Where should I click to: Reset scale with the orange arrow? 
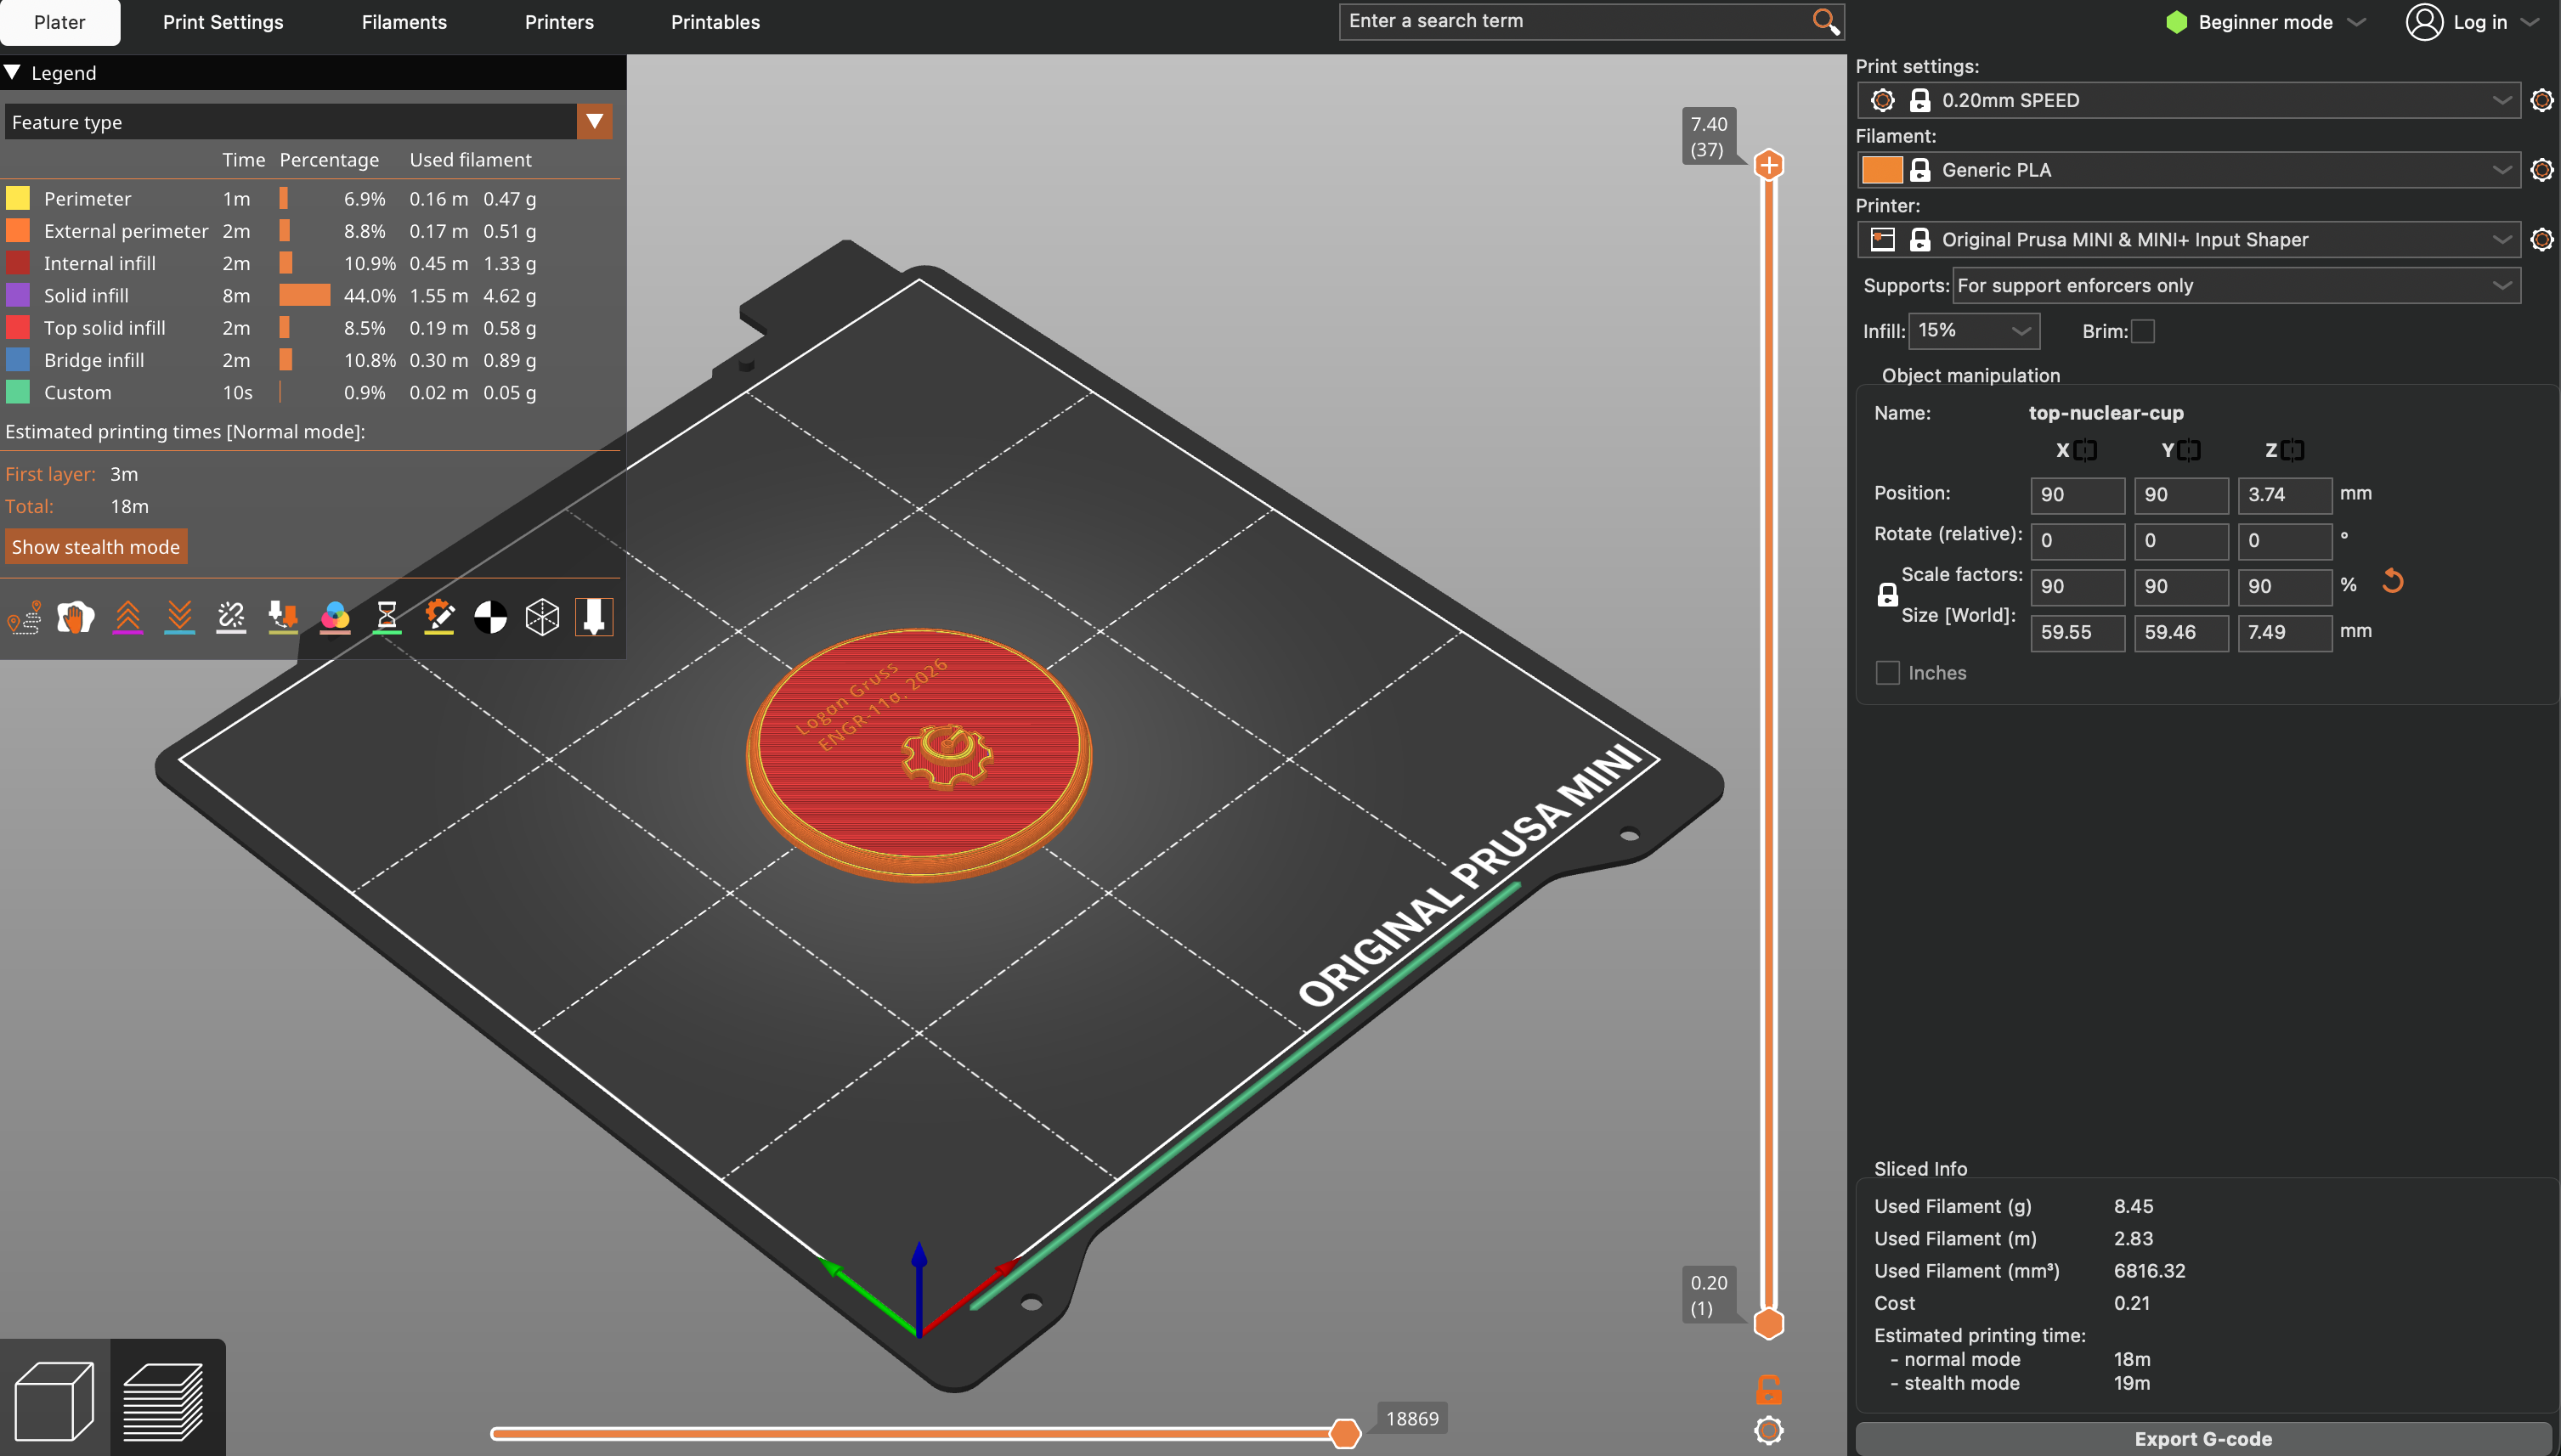point(2392,581)
